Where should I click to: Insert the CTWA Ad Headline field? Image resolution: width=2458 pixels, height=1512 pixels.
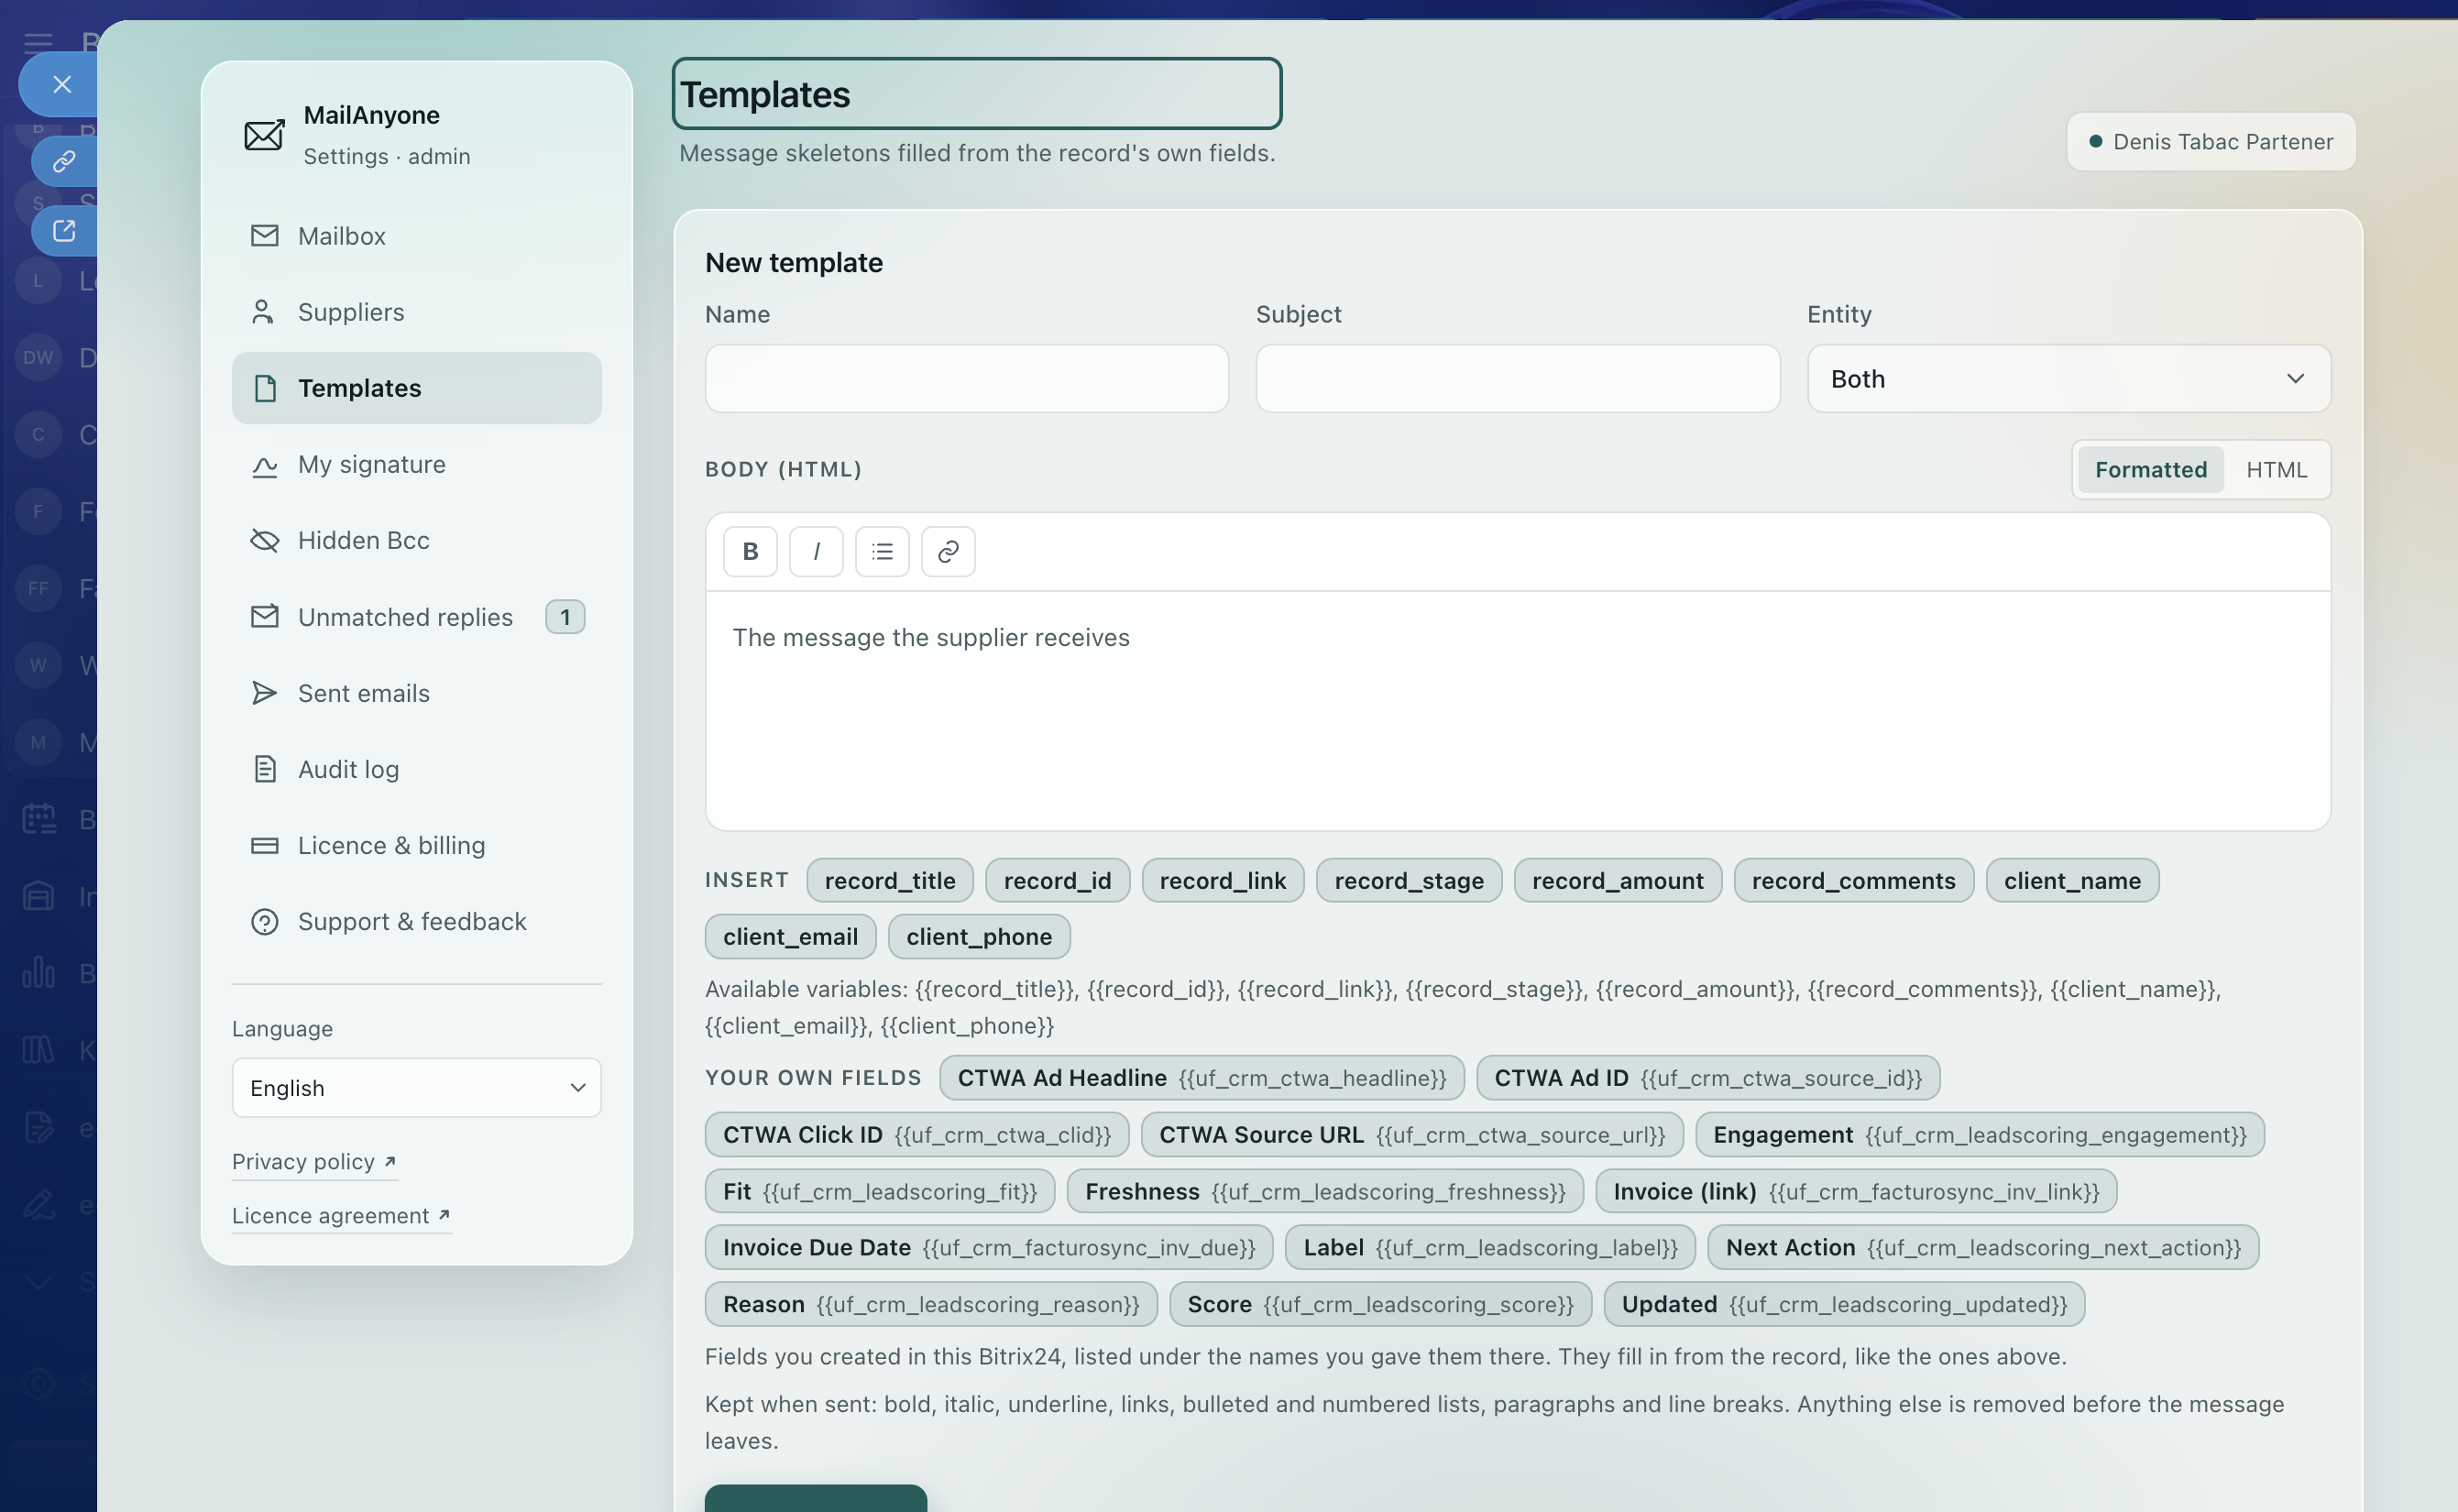point(1201,1078)
